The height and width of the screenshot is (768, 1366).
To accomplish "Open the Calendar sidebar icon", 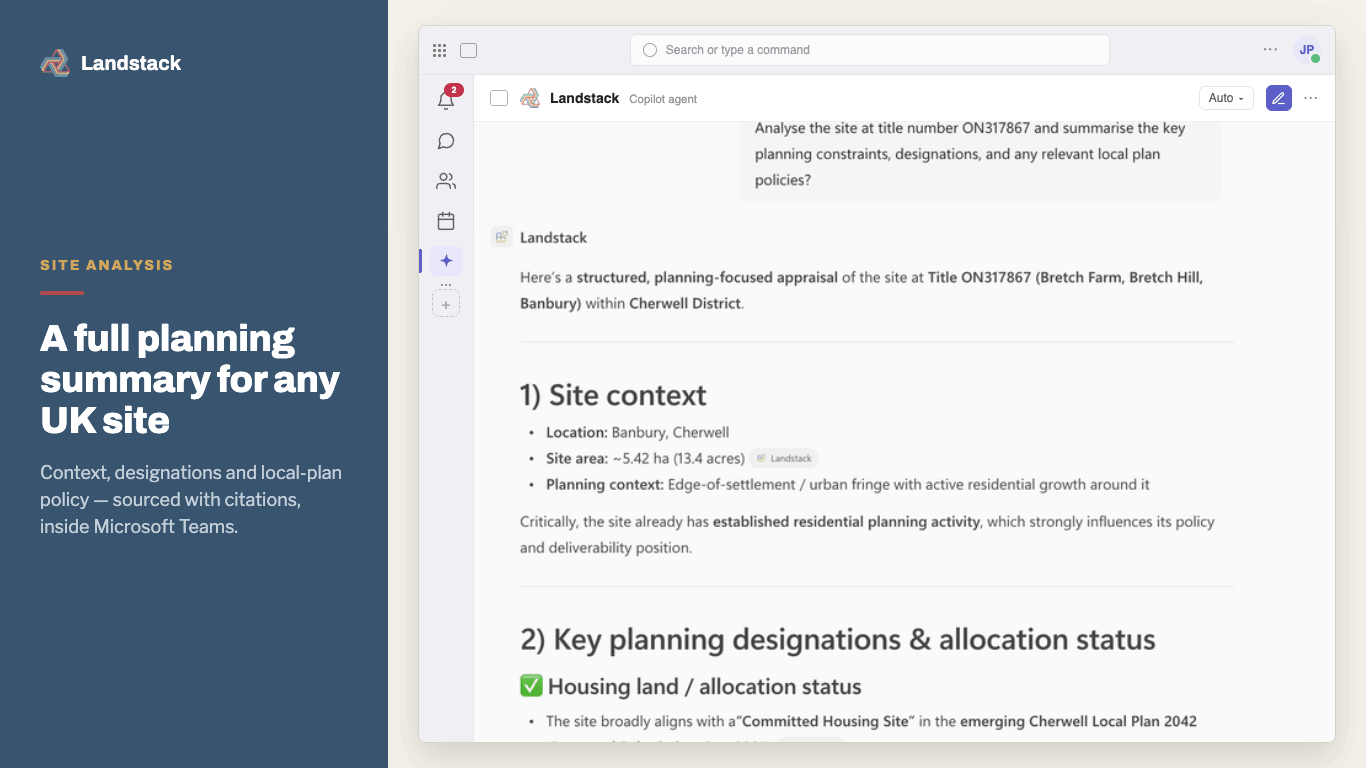I will pos(446,221).
